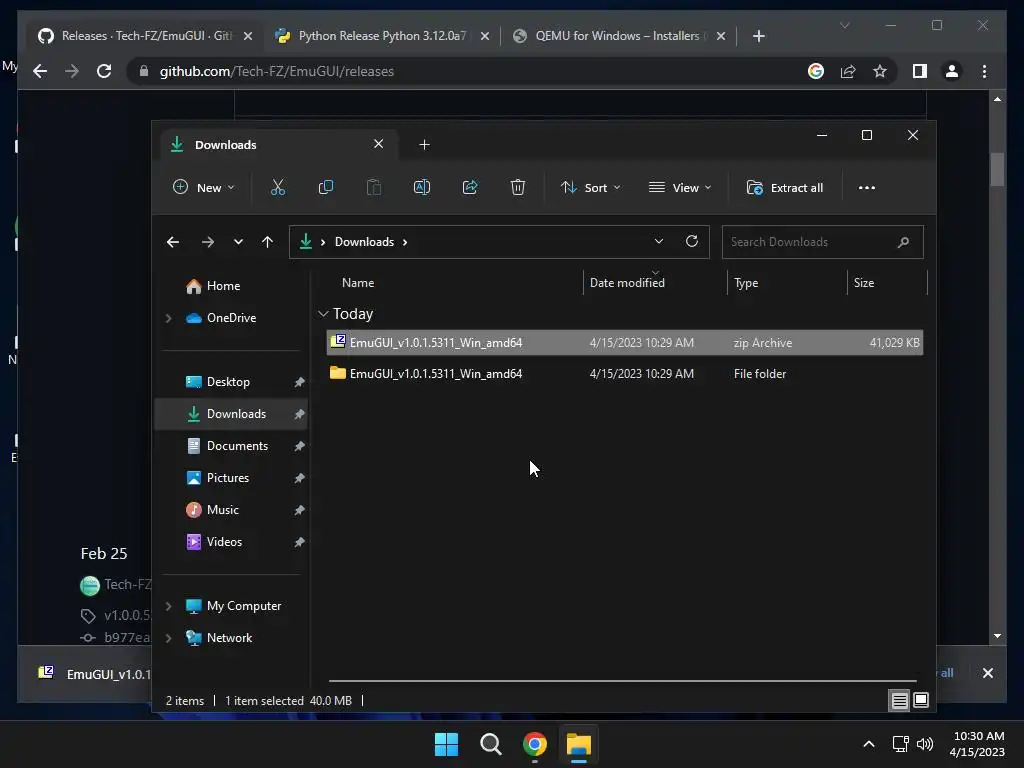Go back in File Explorer navigation
Viewport: 1024px width, 768px height.
173,242
